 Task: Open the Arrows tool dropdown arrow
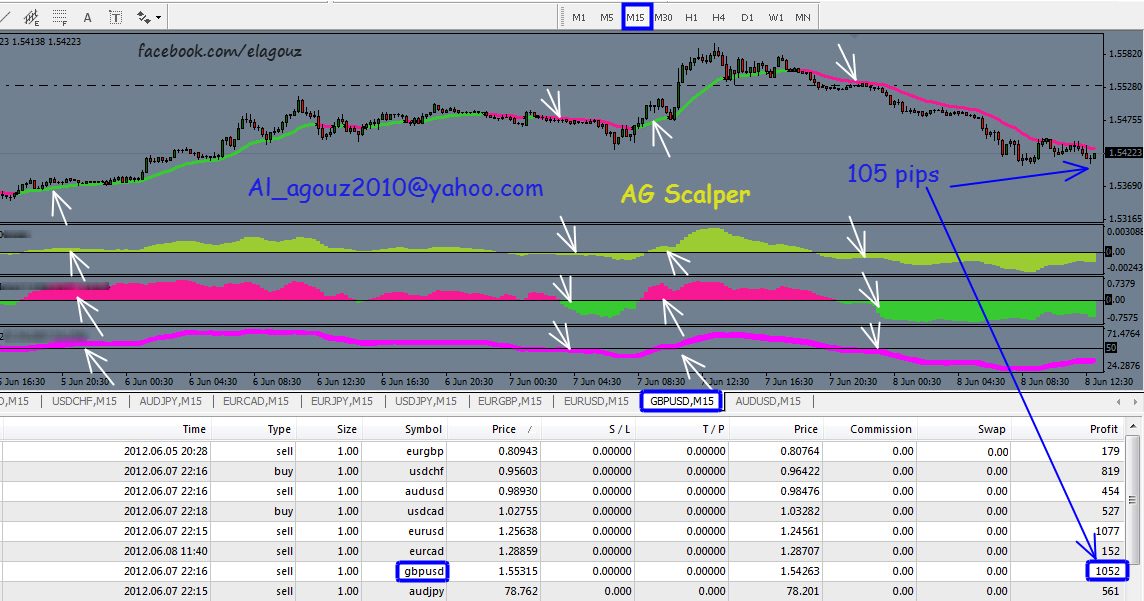tap(158, 17)
